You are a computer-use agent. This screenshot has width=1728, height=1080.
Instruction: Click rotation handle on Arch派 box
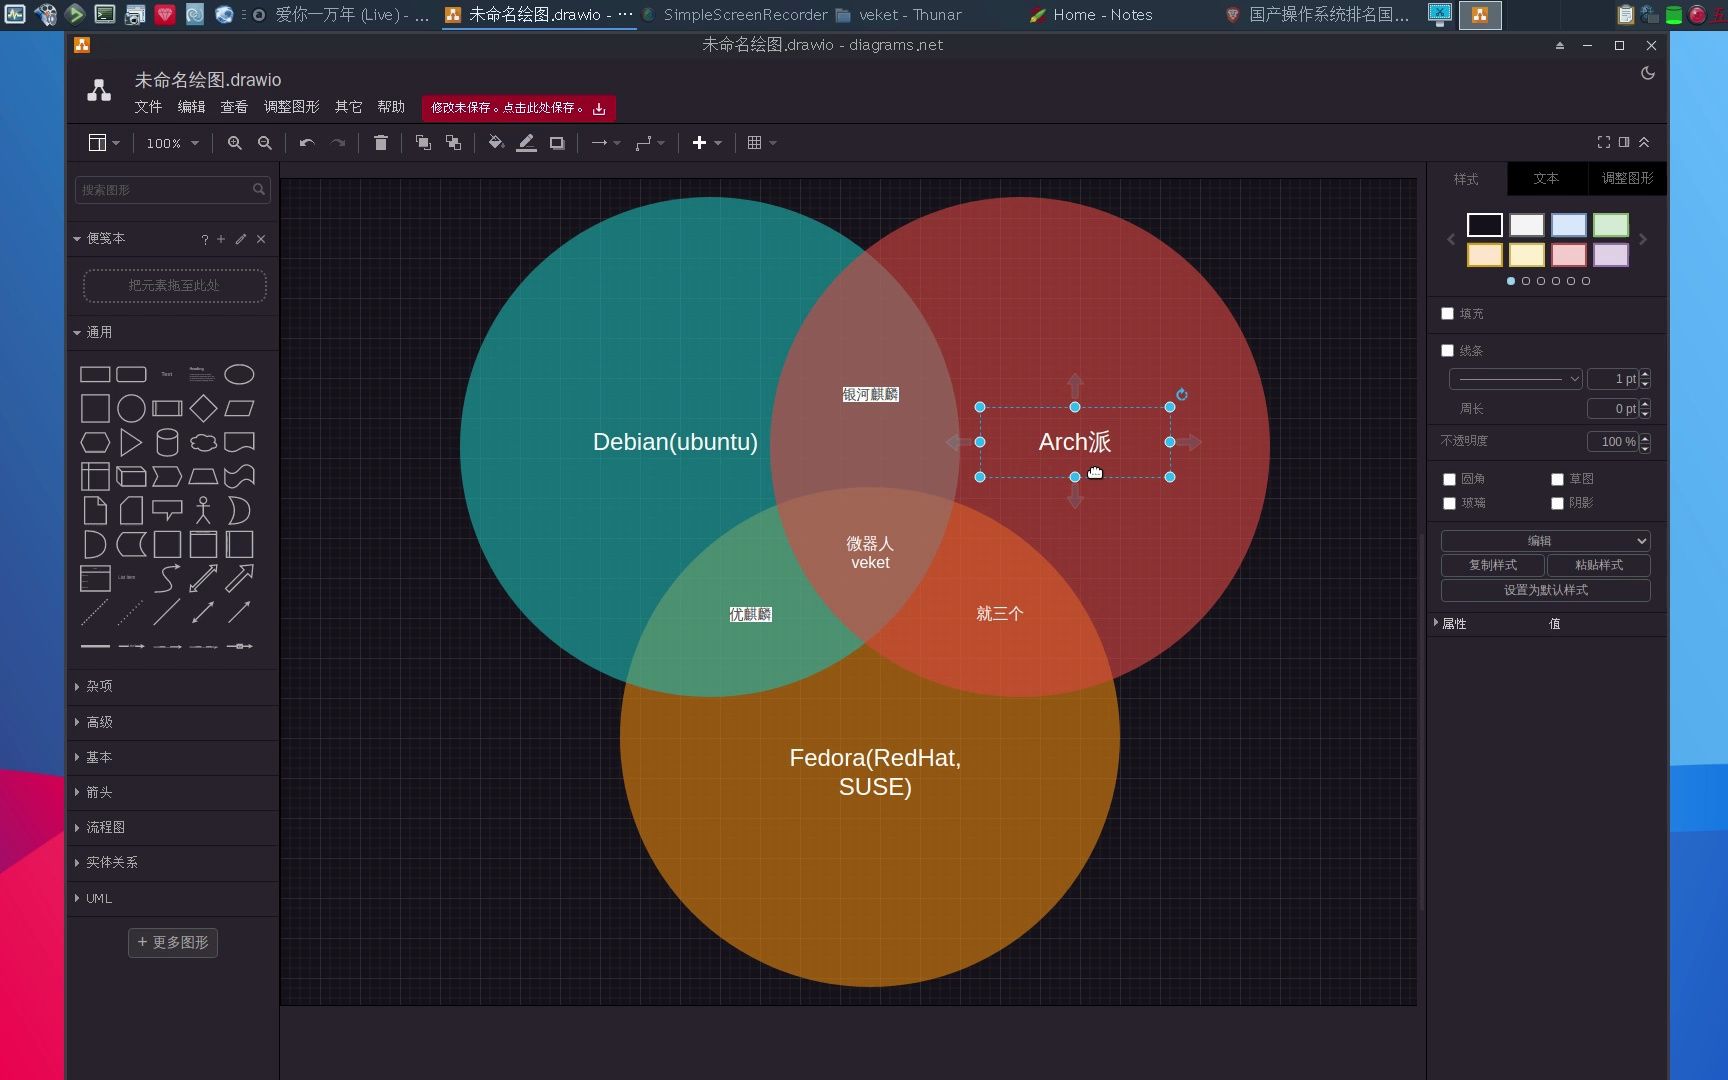1182,395
